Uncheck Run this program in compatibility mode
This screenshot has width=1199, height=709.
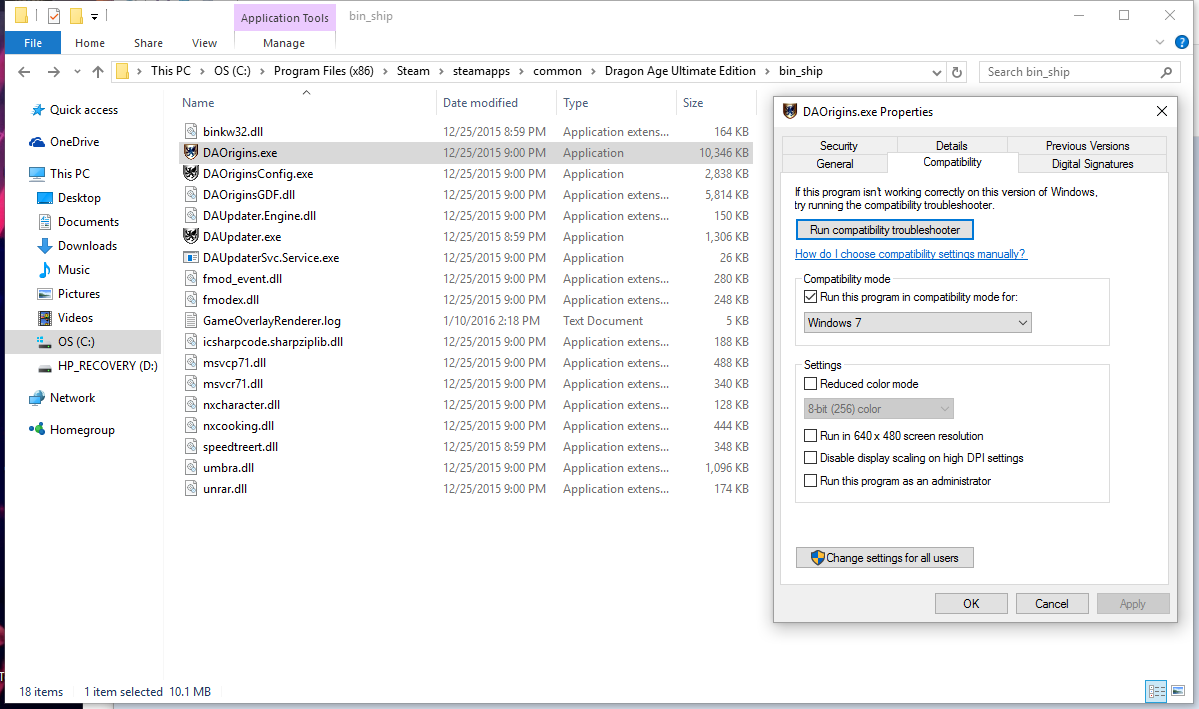pyautogui.click(x=811, y=297)
